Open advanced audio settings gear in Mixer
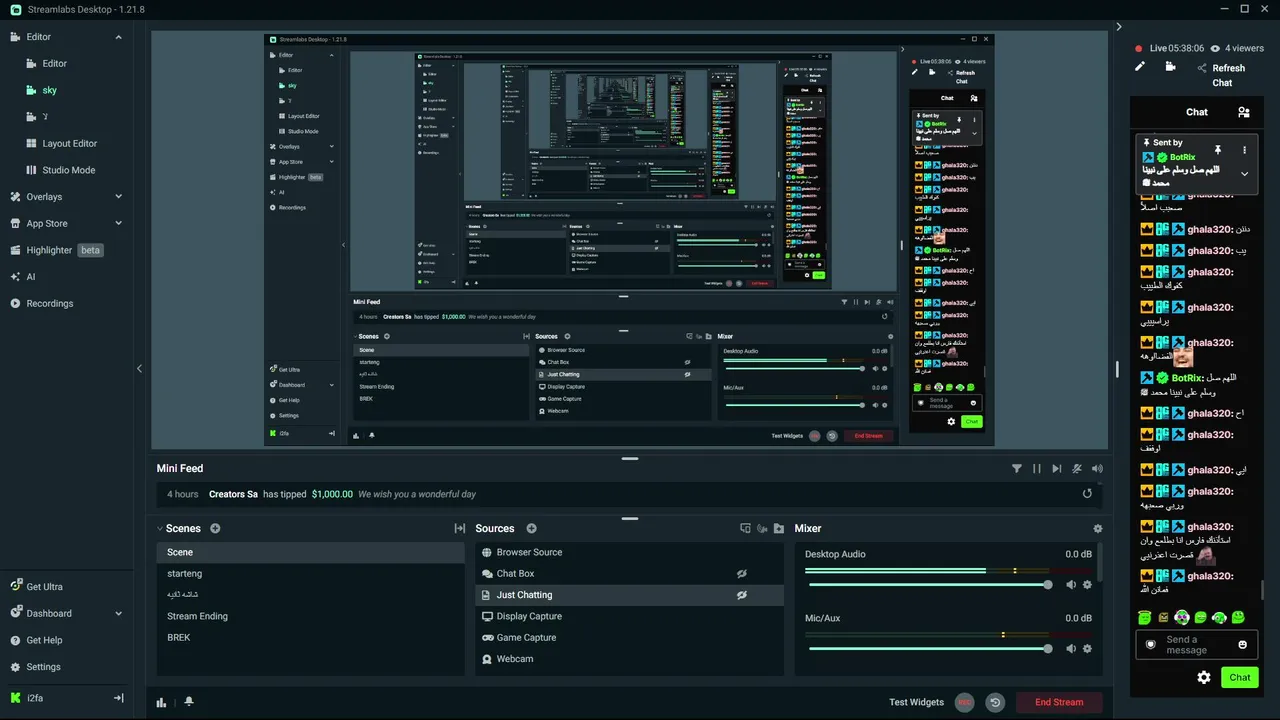The image size is (1280, 720). [x=1098, y=528]
